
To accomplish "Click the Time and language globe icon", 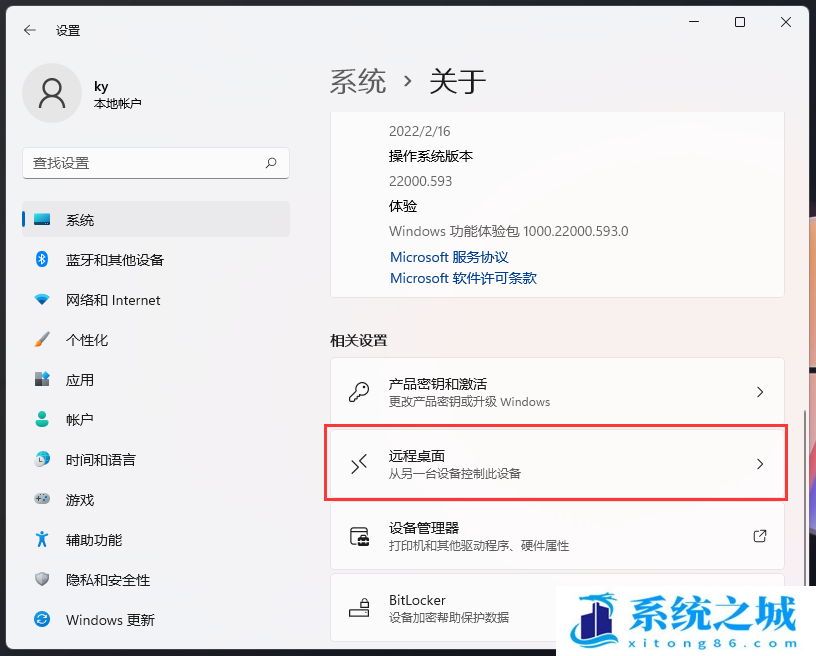I will click(42, 459).
